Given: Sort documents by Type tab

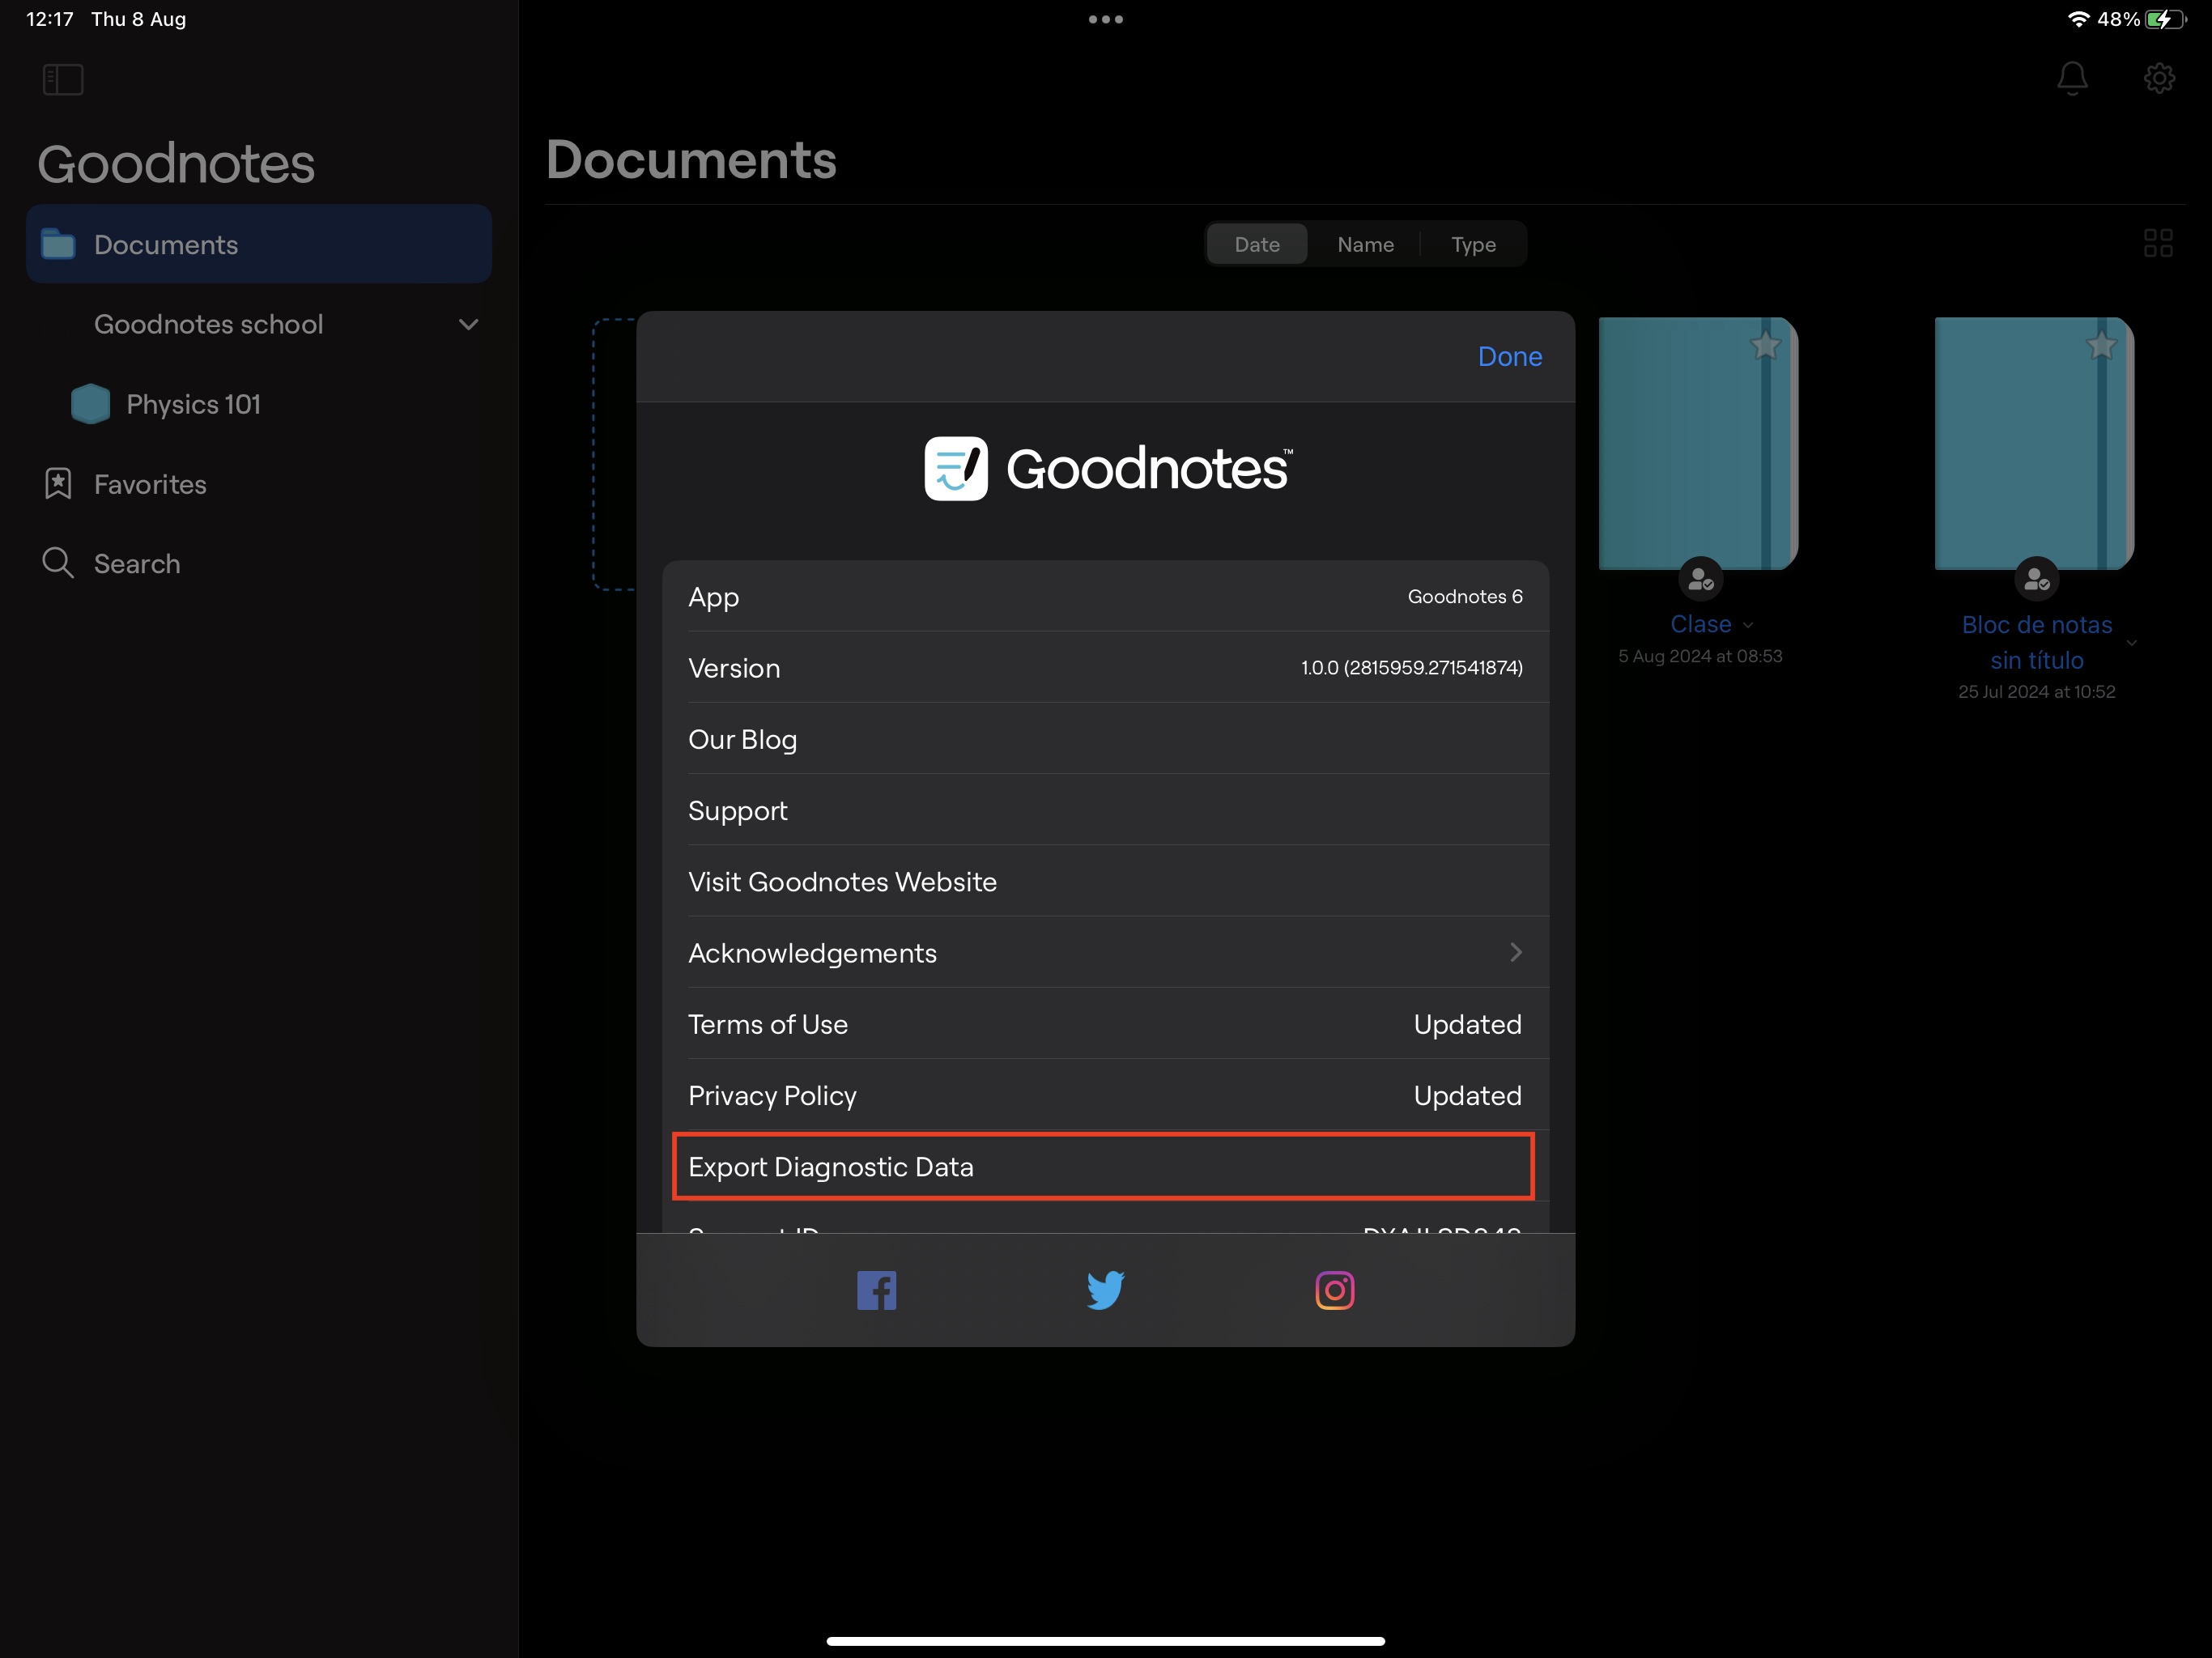Looking at the screenshot, I should (x=1473, y=244).
